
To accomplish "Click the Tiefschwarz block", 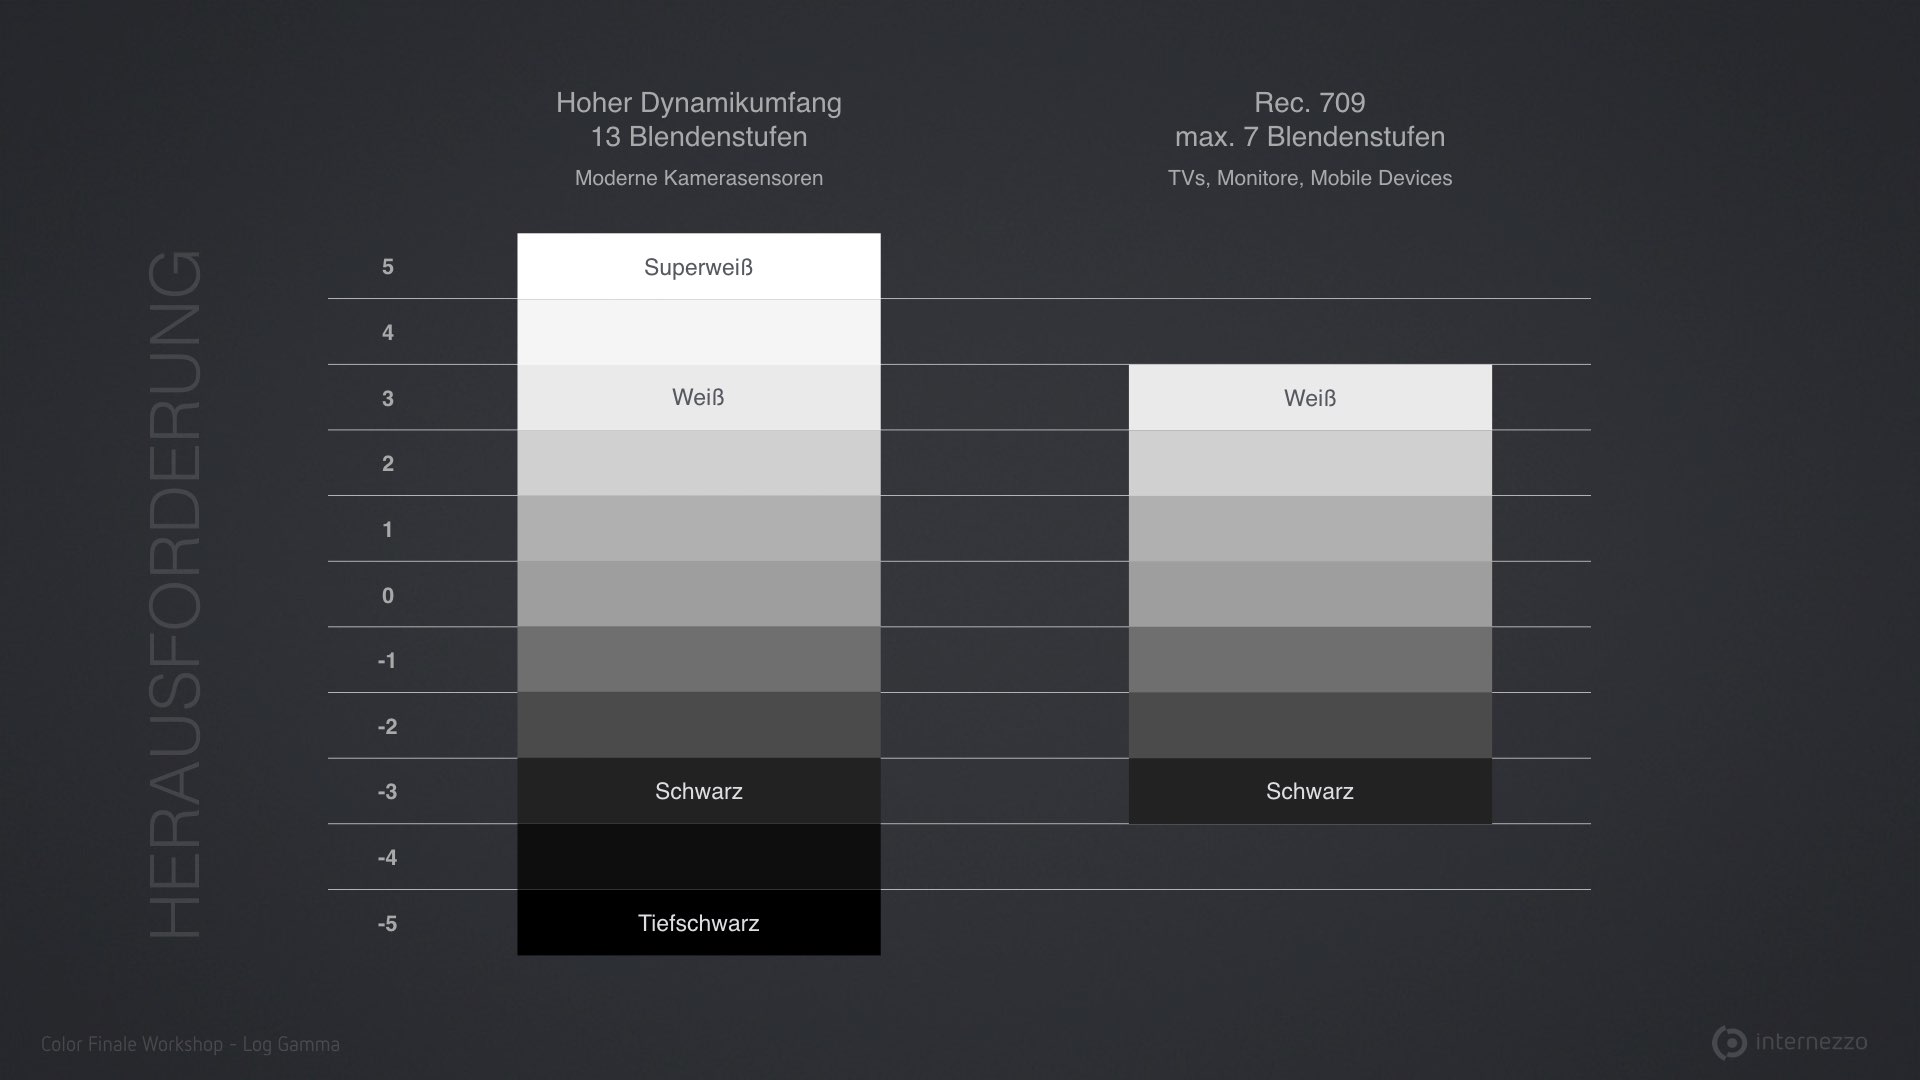I will [699, 922].
